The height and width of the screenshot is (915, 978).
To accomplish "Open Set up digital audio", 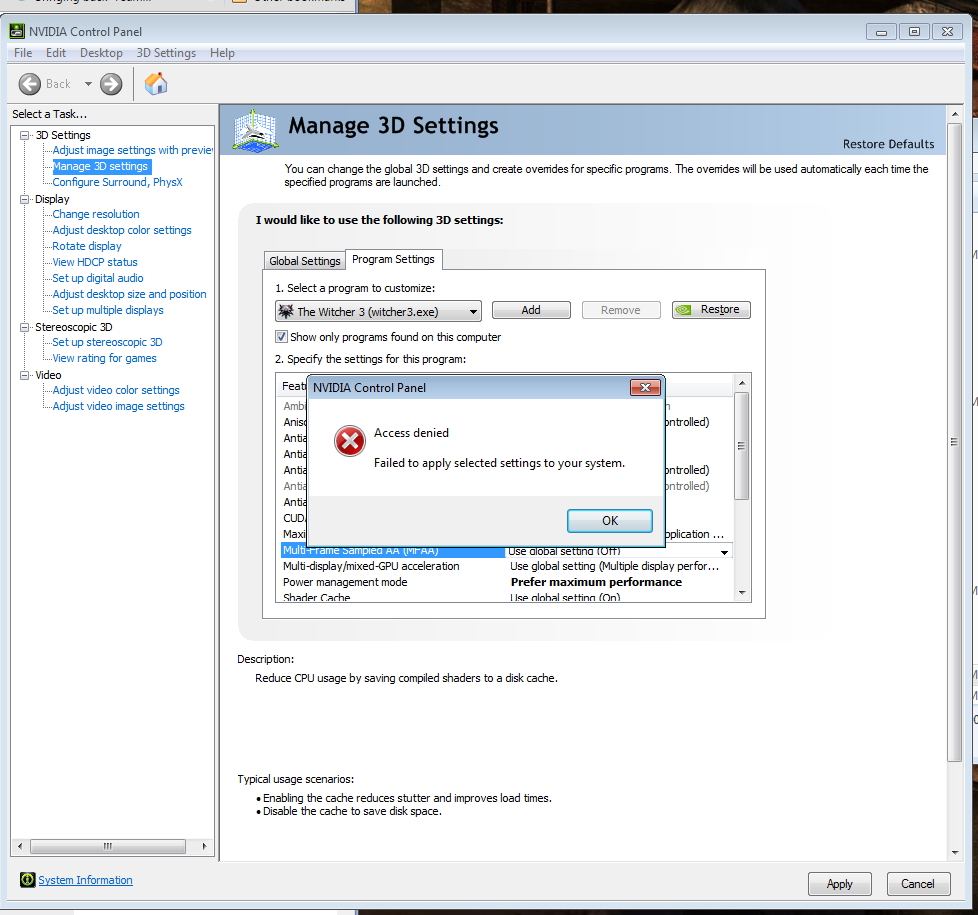I will [97, 278].
